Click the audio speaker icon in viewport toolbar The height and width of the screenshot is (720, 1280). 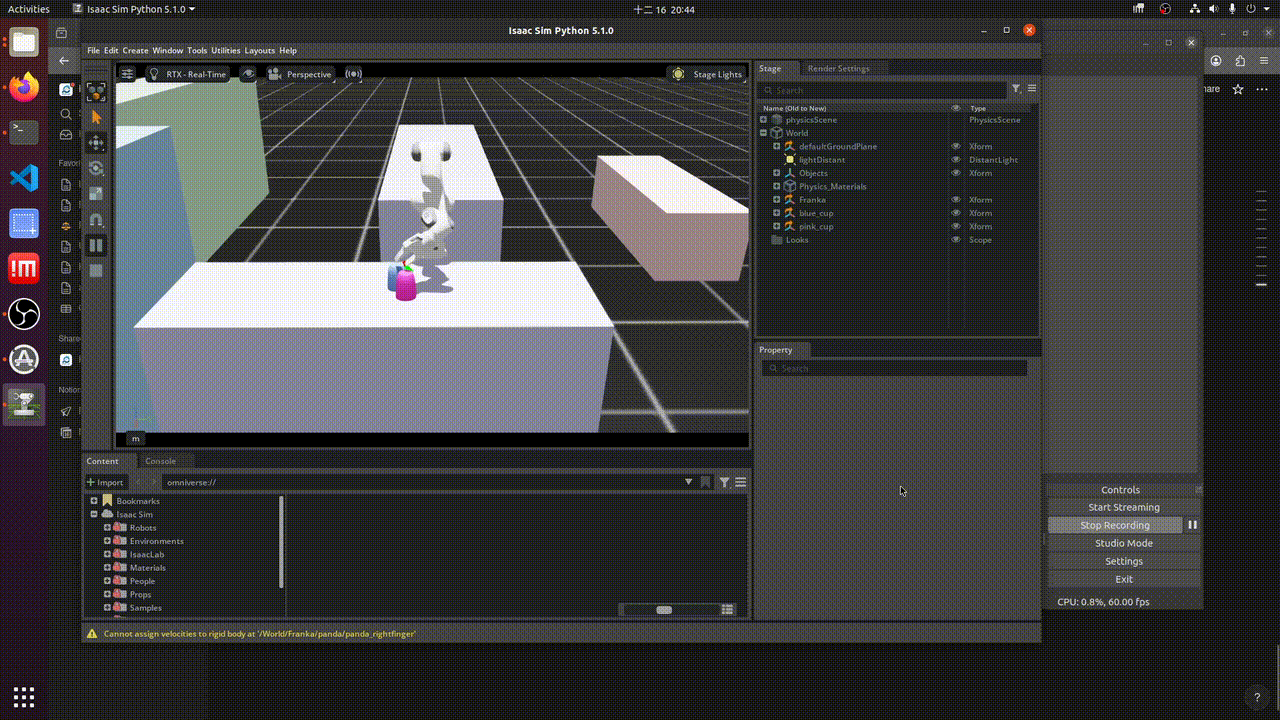pyautogui.click(x=354, y=73)
